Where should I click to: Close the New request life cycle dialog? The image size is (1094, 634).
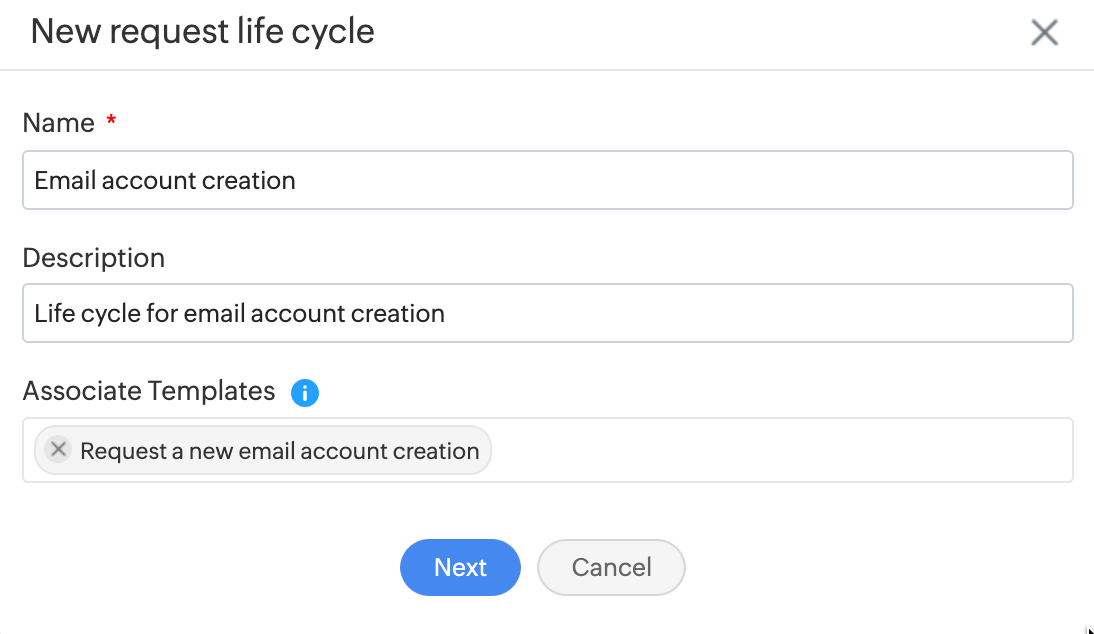(x=1044, y=33)
